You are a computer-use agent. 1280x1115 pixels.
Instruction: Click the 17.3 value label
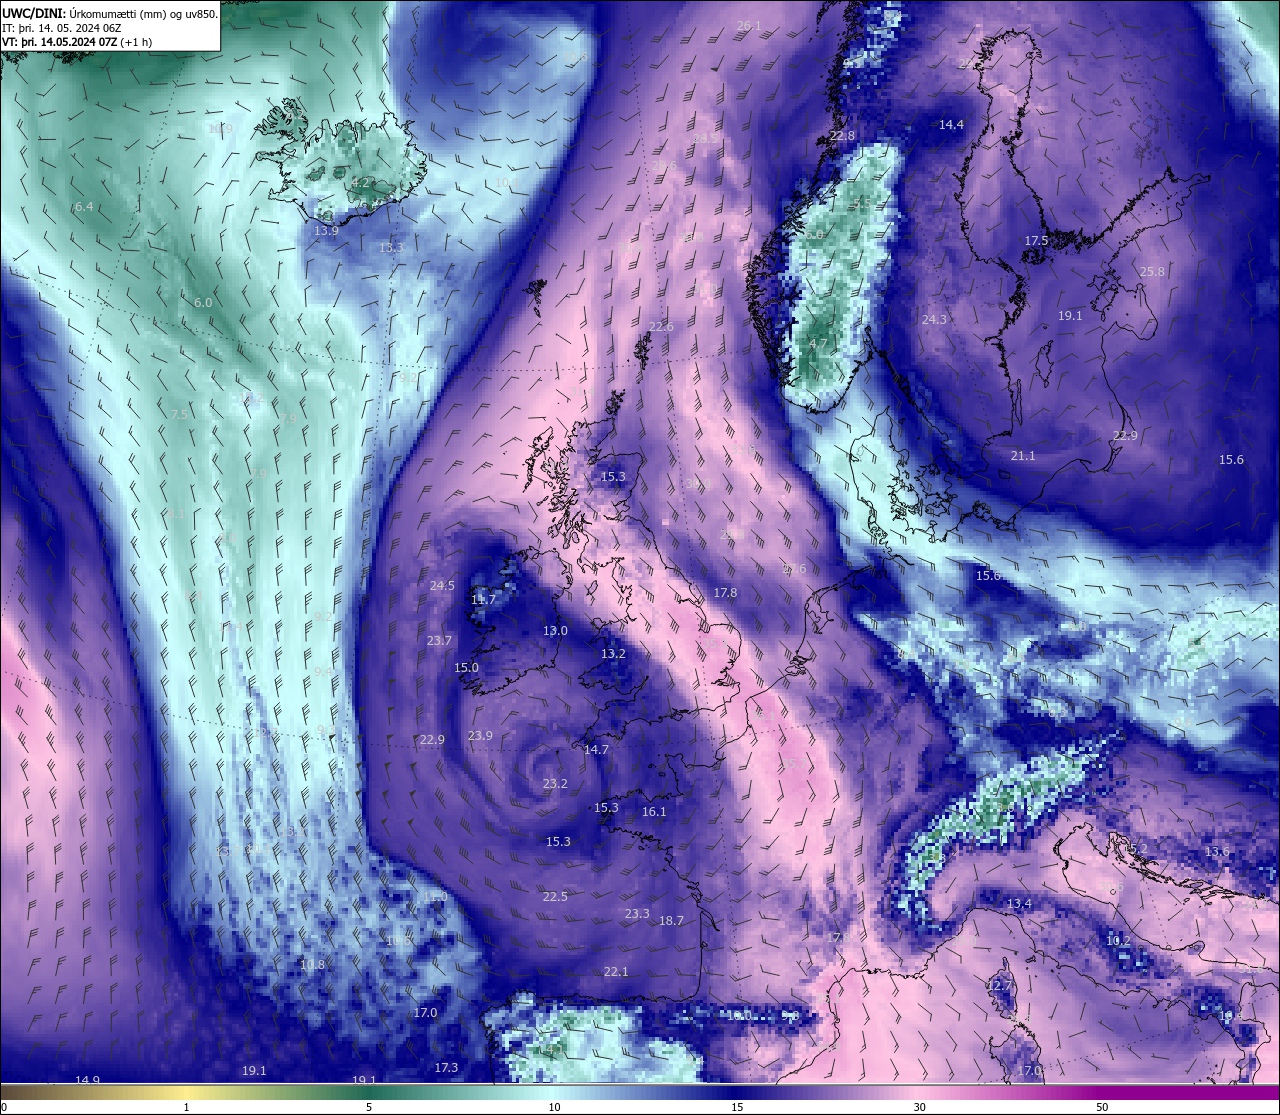coord(446,1067)
